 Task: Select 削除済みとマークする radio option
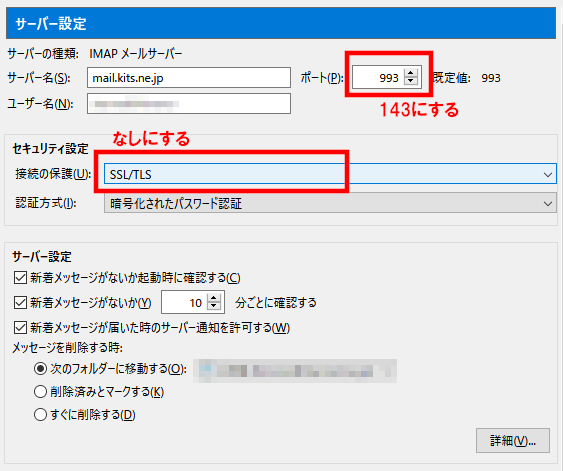click(40, 392)
